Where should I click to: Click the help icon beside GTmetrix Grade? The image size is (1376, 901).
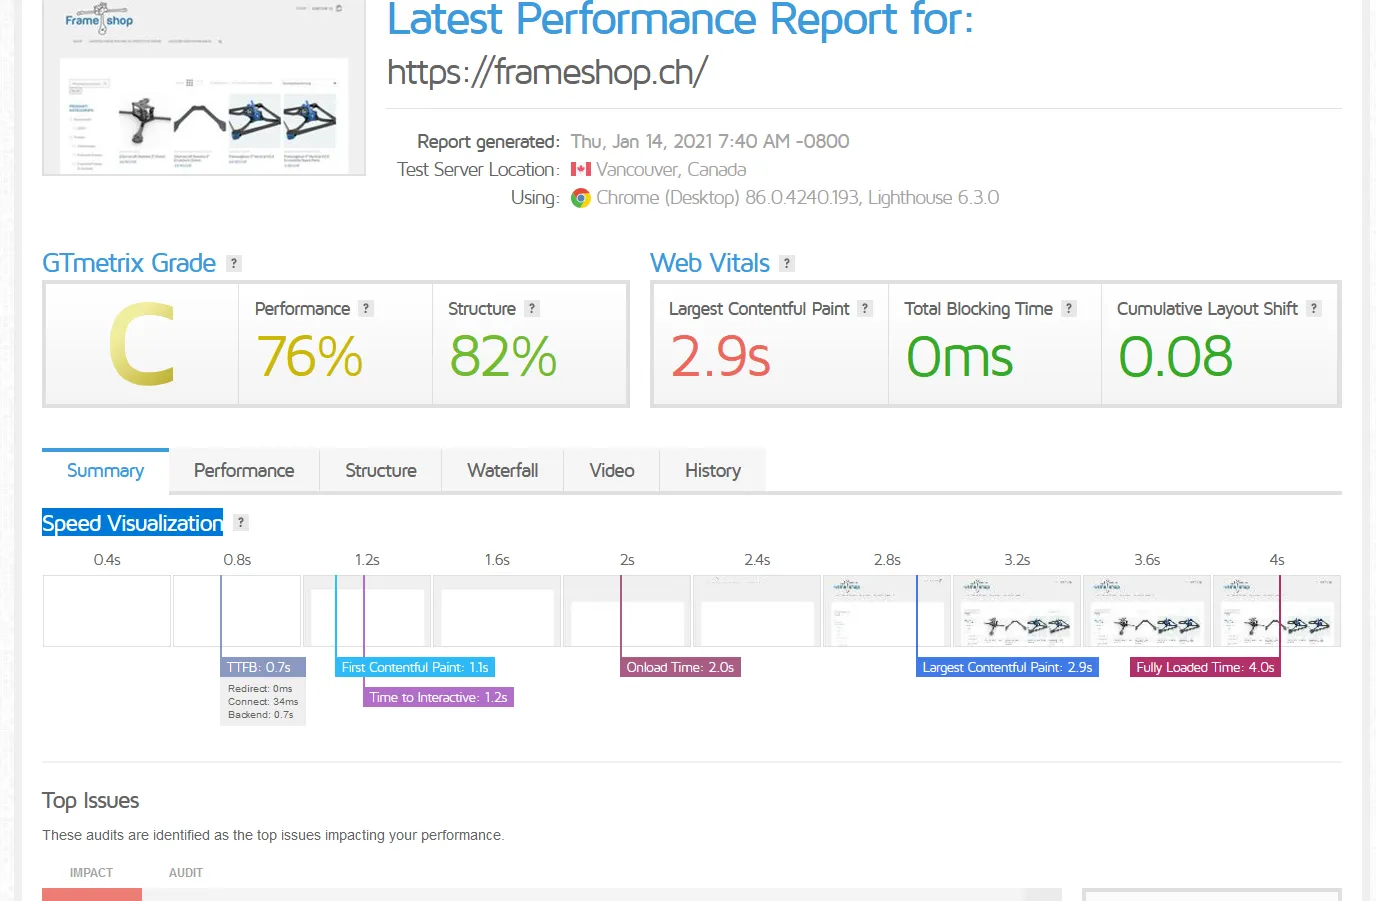(x=234, y=263)
